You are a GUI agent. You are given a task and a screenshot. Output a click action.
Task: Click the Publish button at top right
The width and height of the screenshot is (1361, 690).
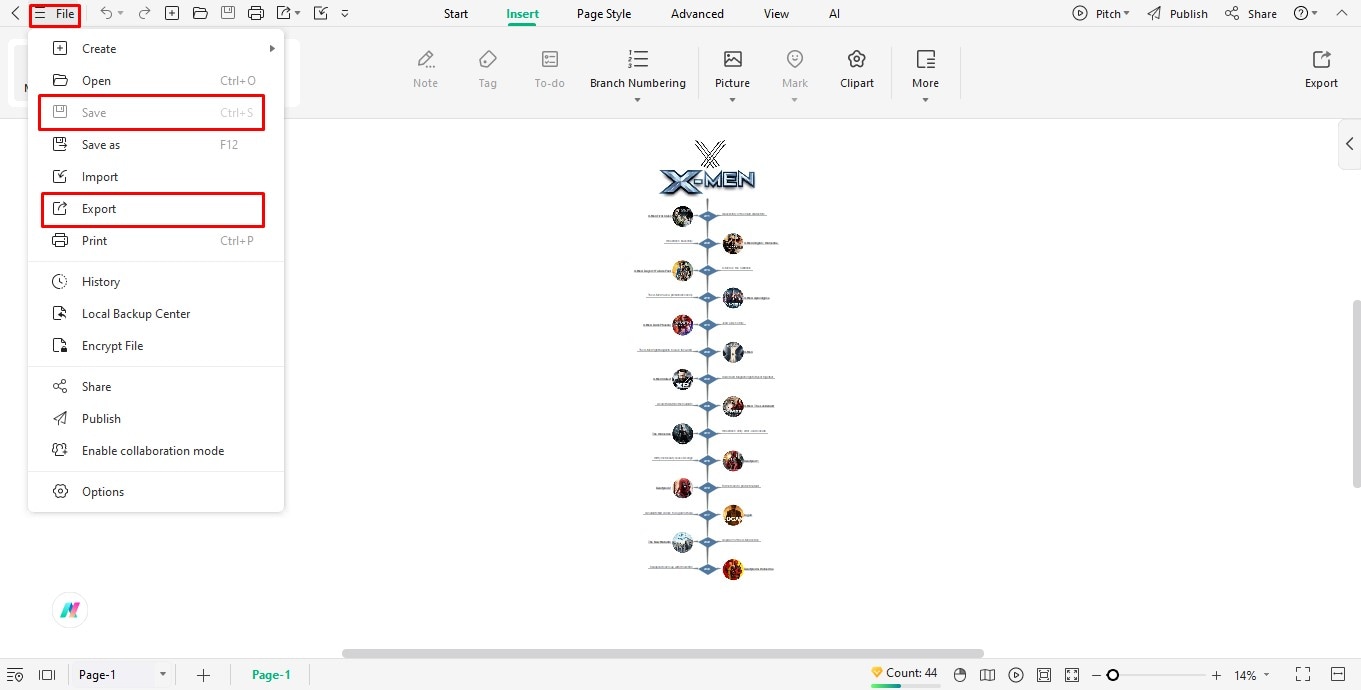click(x=1177, y=14)
